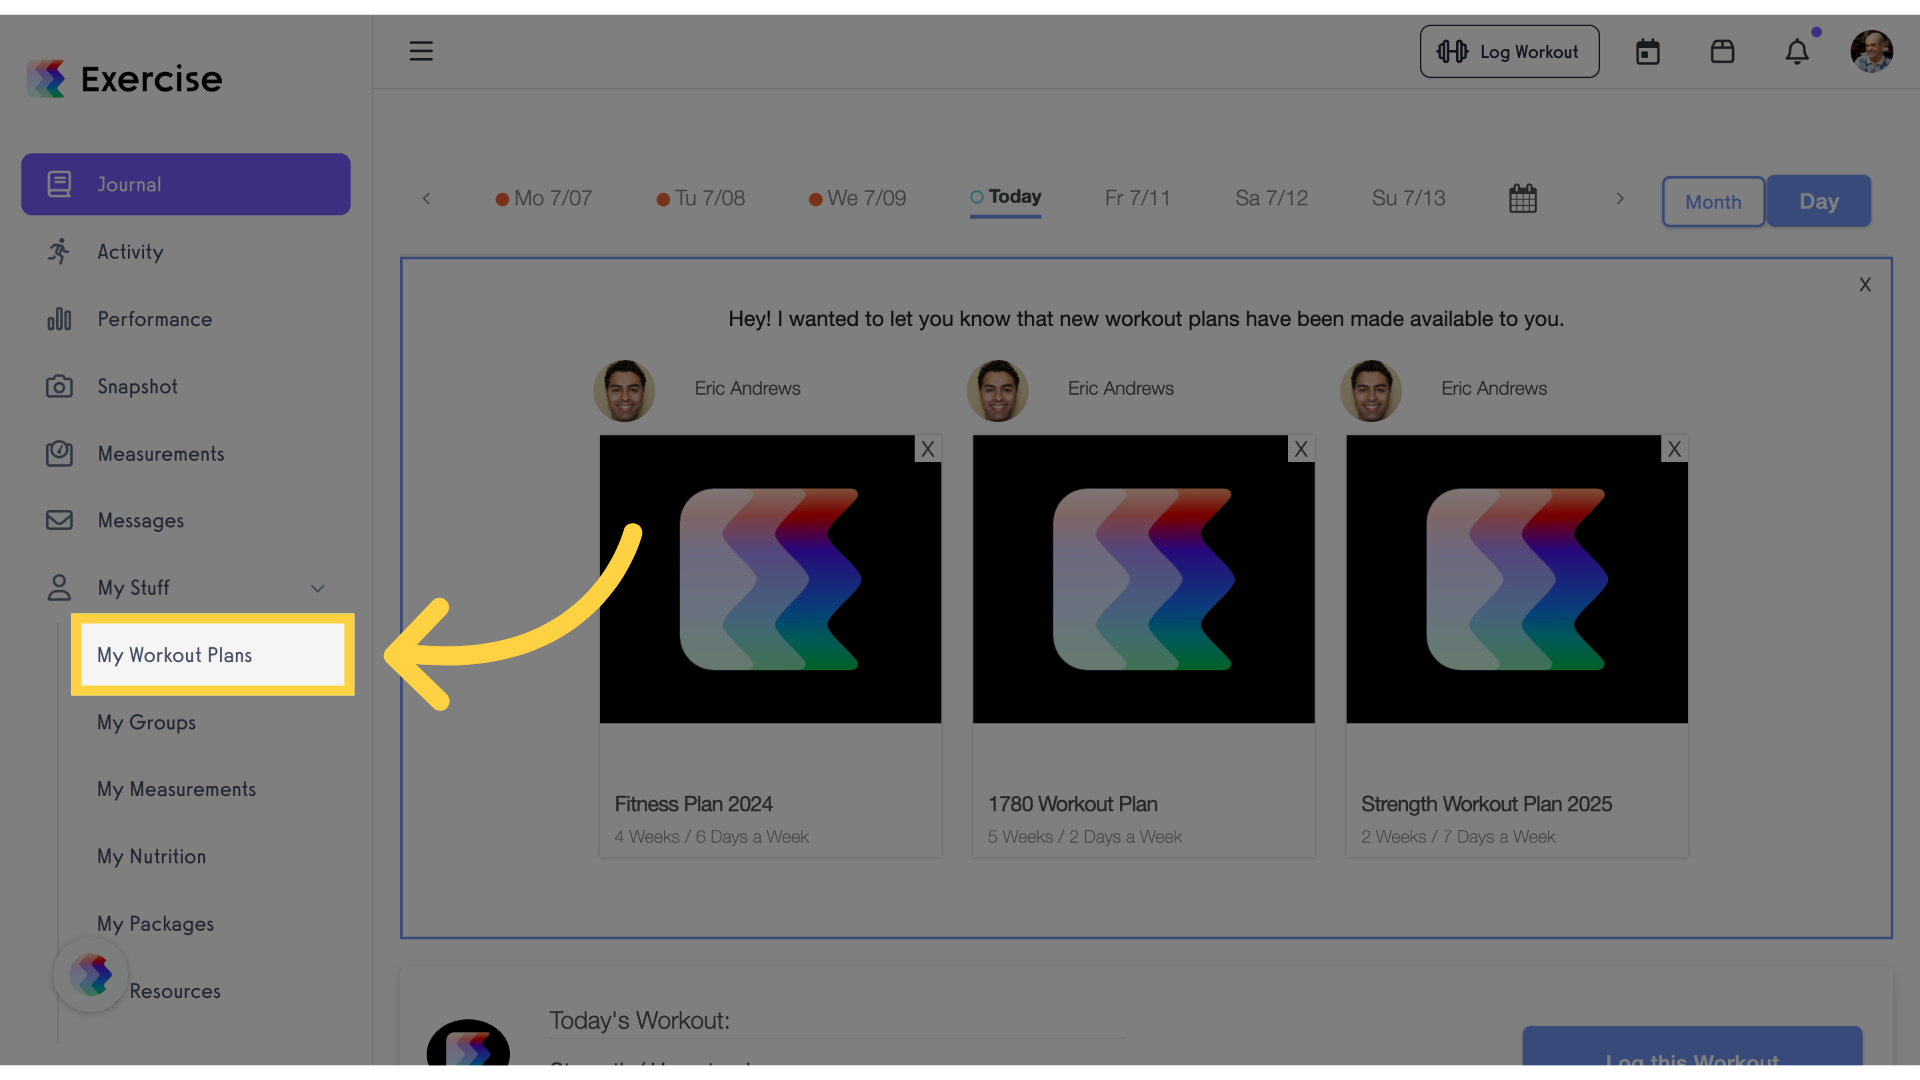Select the Sa 7/12 date
The height and width of the screenshot is (1080, 1920).
click(1271, 198)
